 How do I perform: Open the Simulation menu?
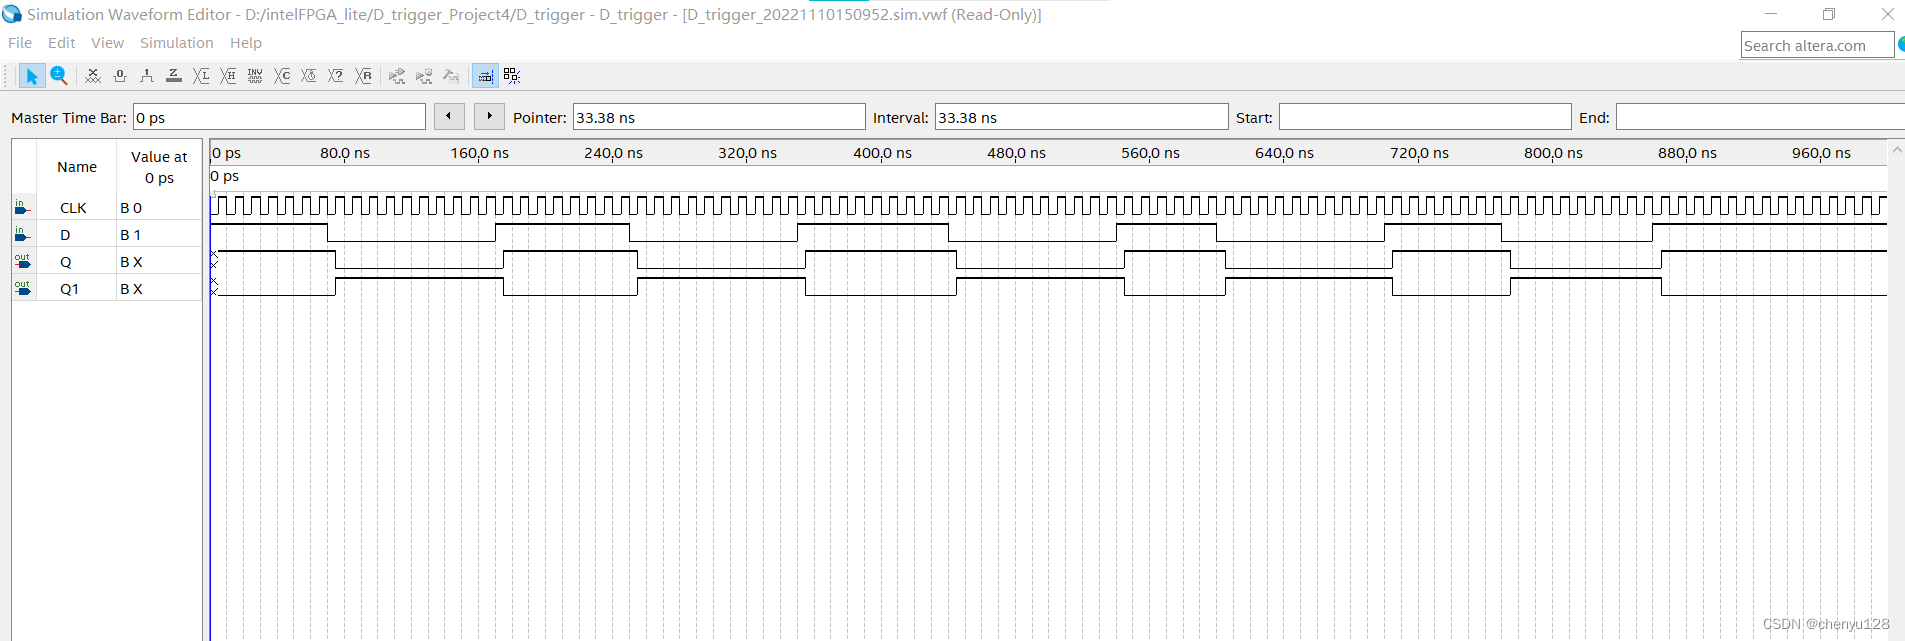pos(177,43)
